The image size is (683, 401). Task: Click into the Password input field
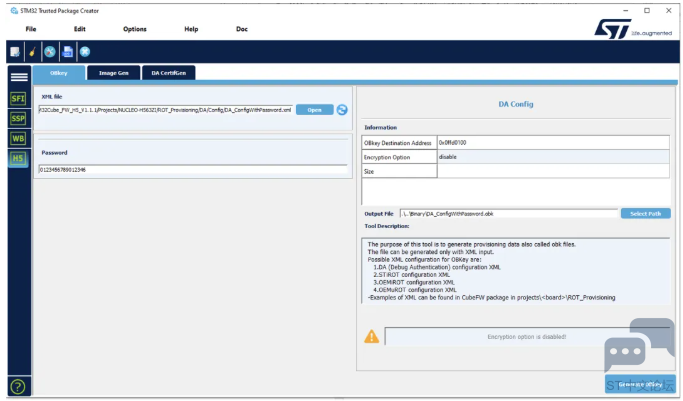pos(193,170)
